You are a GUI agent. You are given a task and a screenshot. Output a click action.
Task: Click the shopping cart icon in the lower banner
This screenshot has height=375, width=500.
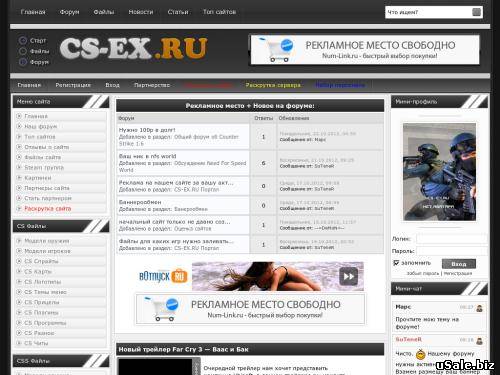(x=162, y=309)
